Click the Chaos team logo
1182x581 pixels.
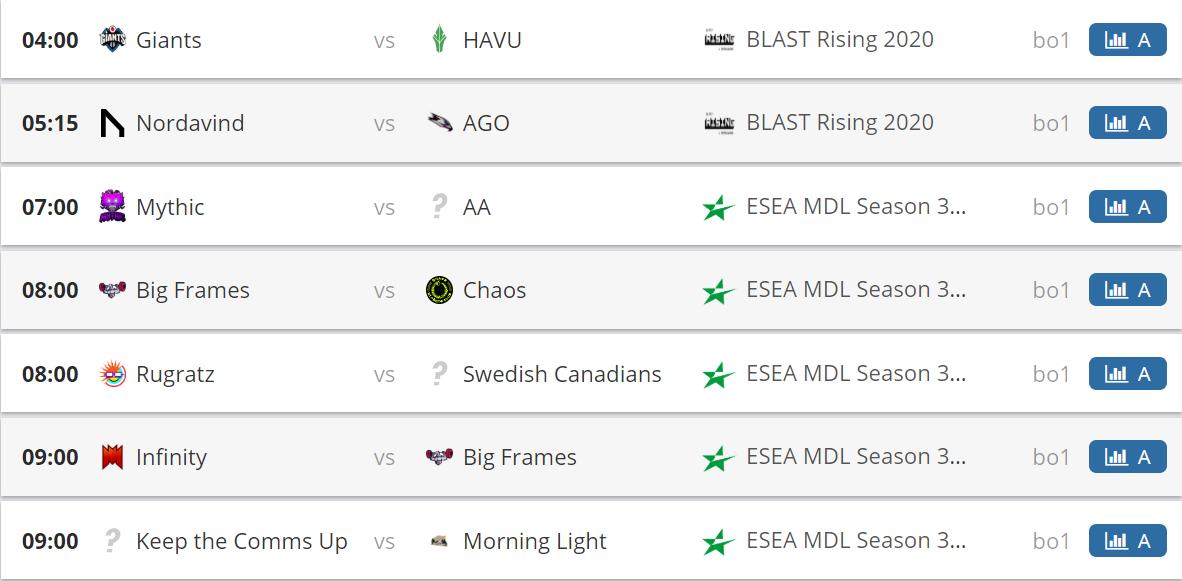click(x=439, y=290)
